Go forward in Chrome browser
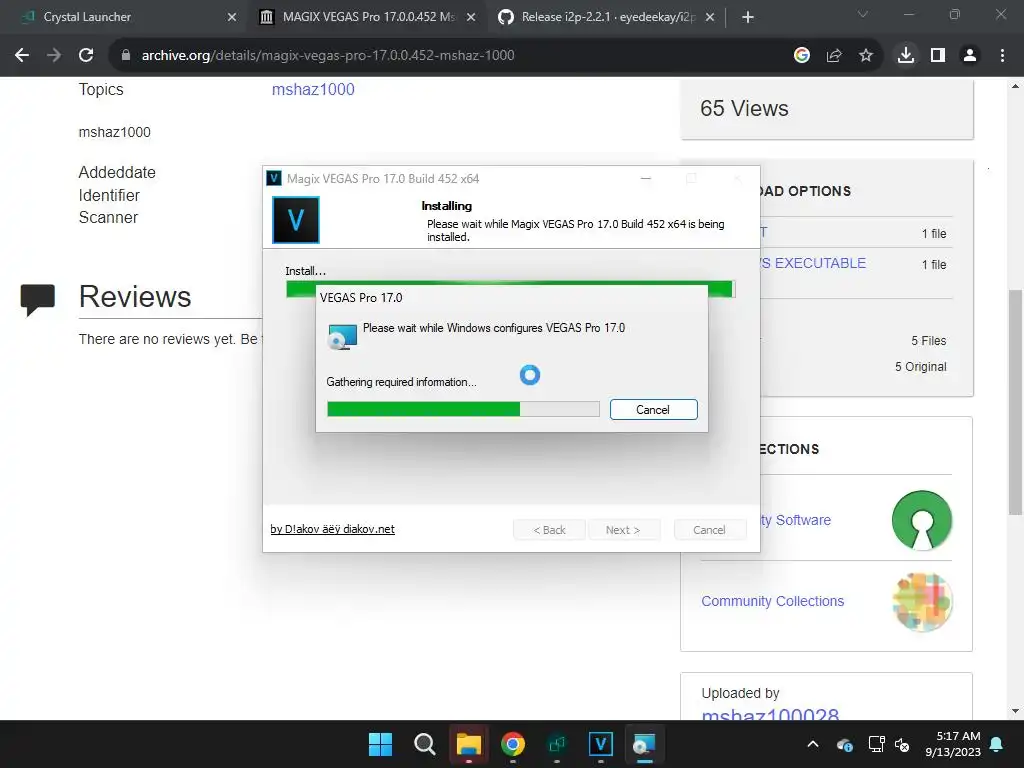Image resolution: width=1024 pixels, height=768 pixels. (x=54, y=56)
